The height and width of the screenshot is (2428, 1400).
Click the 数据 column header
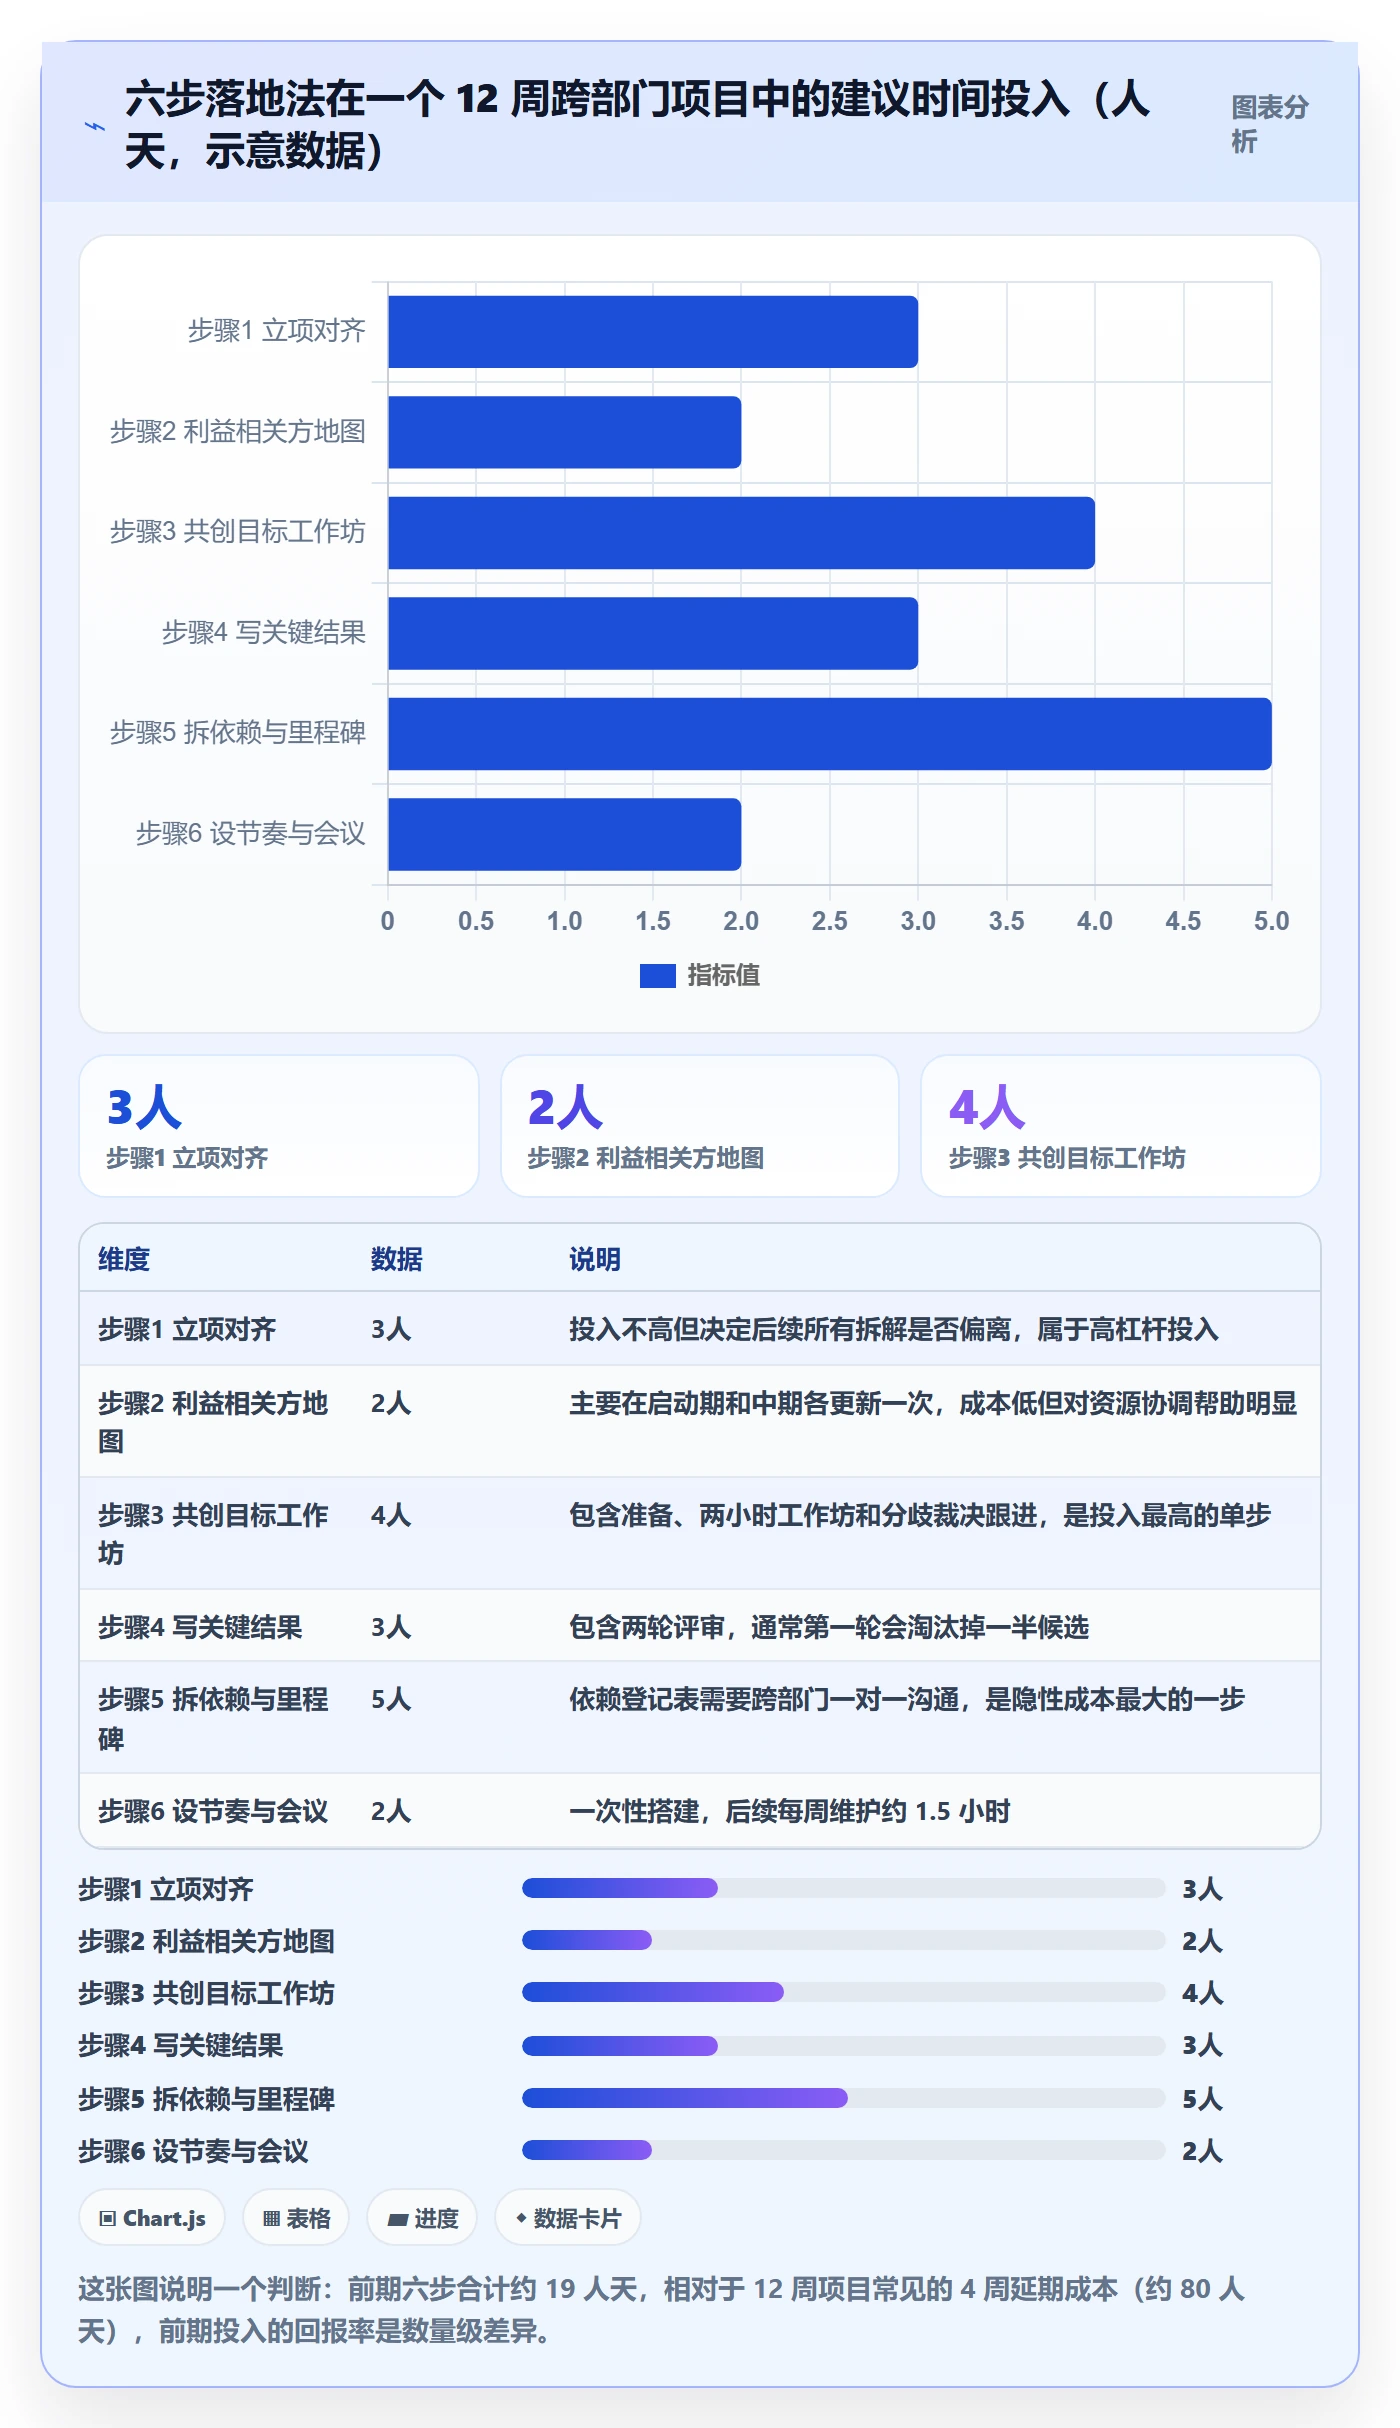tap(397, 1259)
